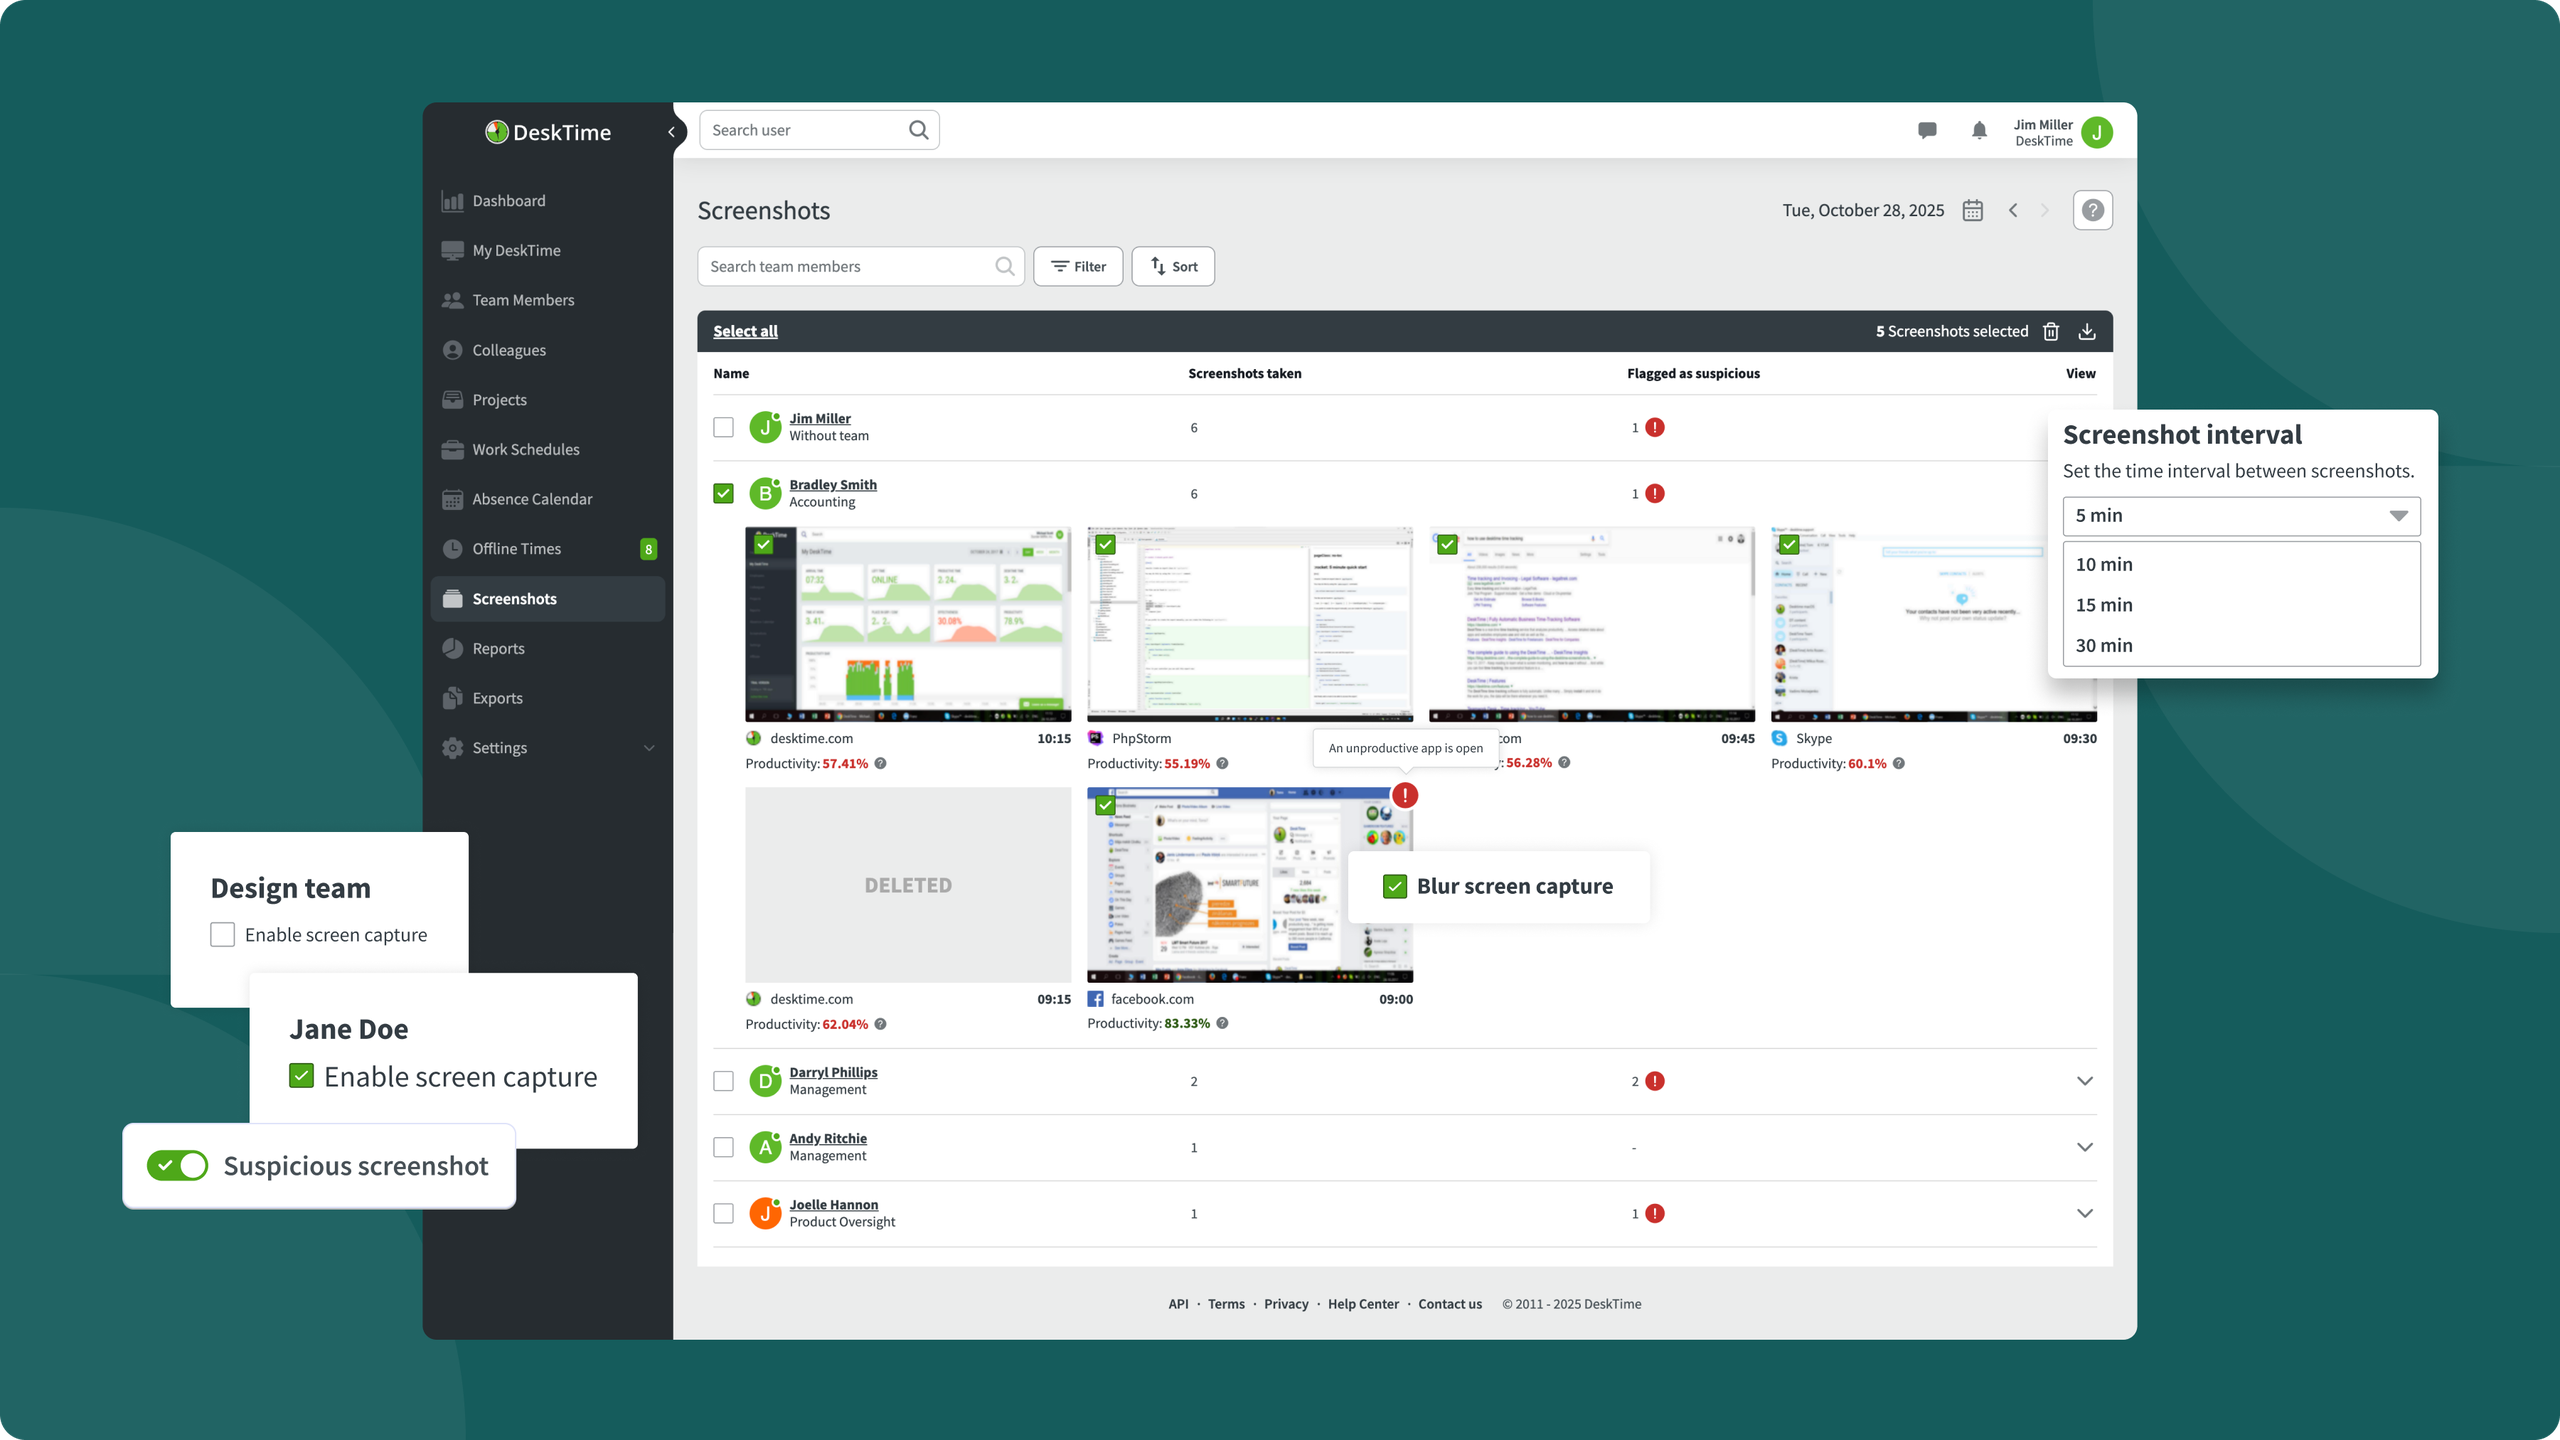This screenshot has width=2560, height=1440.
Task: Check Jim Miller's row checkbox
Action: click(x=723, y=427)
